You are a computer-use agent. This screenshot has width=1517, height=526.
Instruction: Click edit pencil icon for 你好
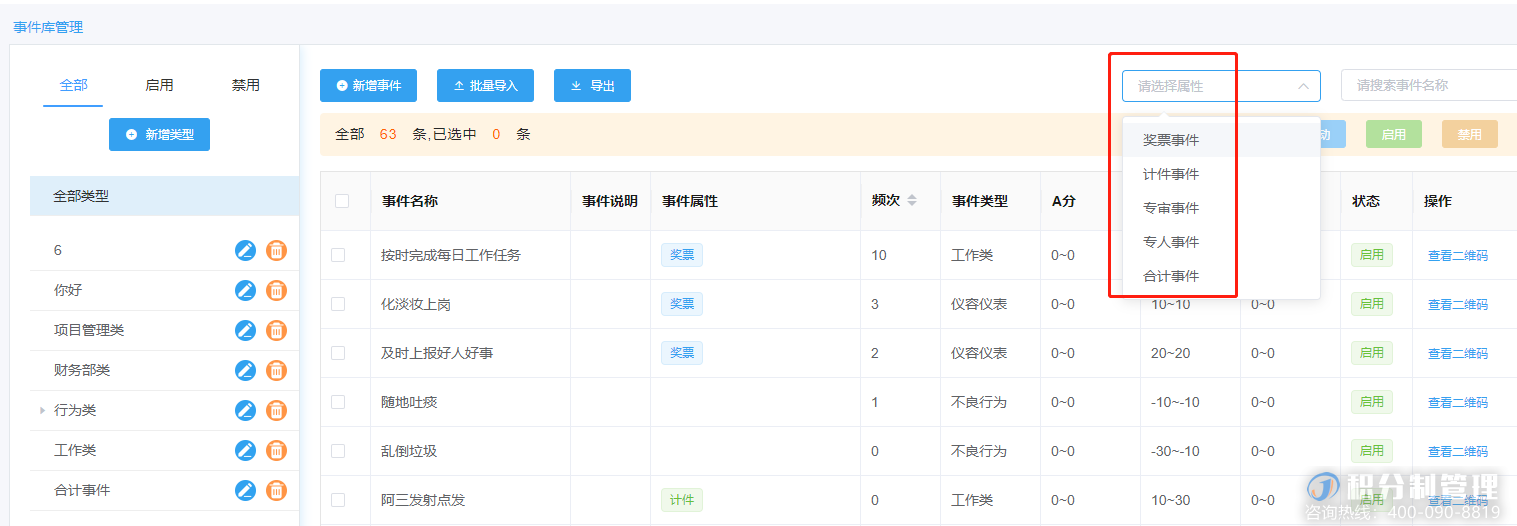coord(245,290)
